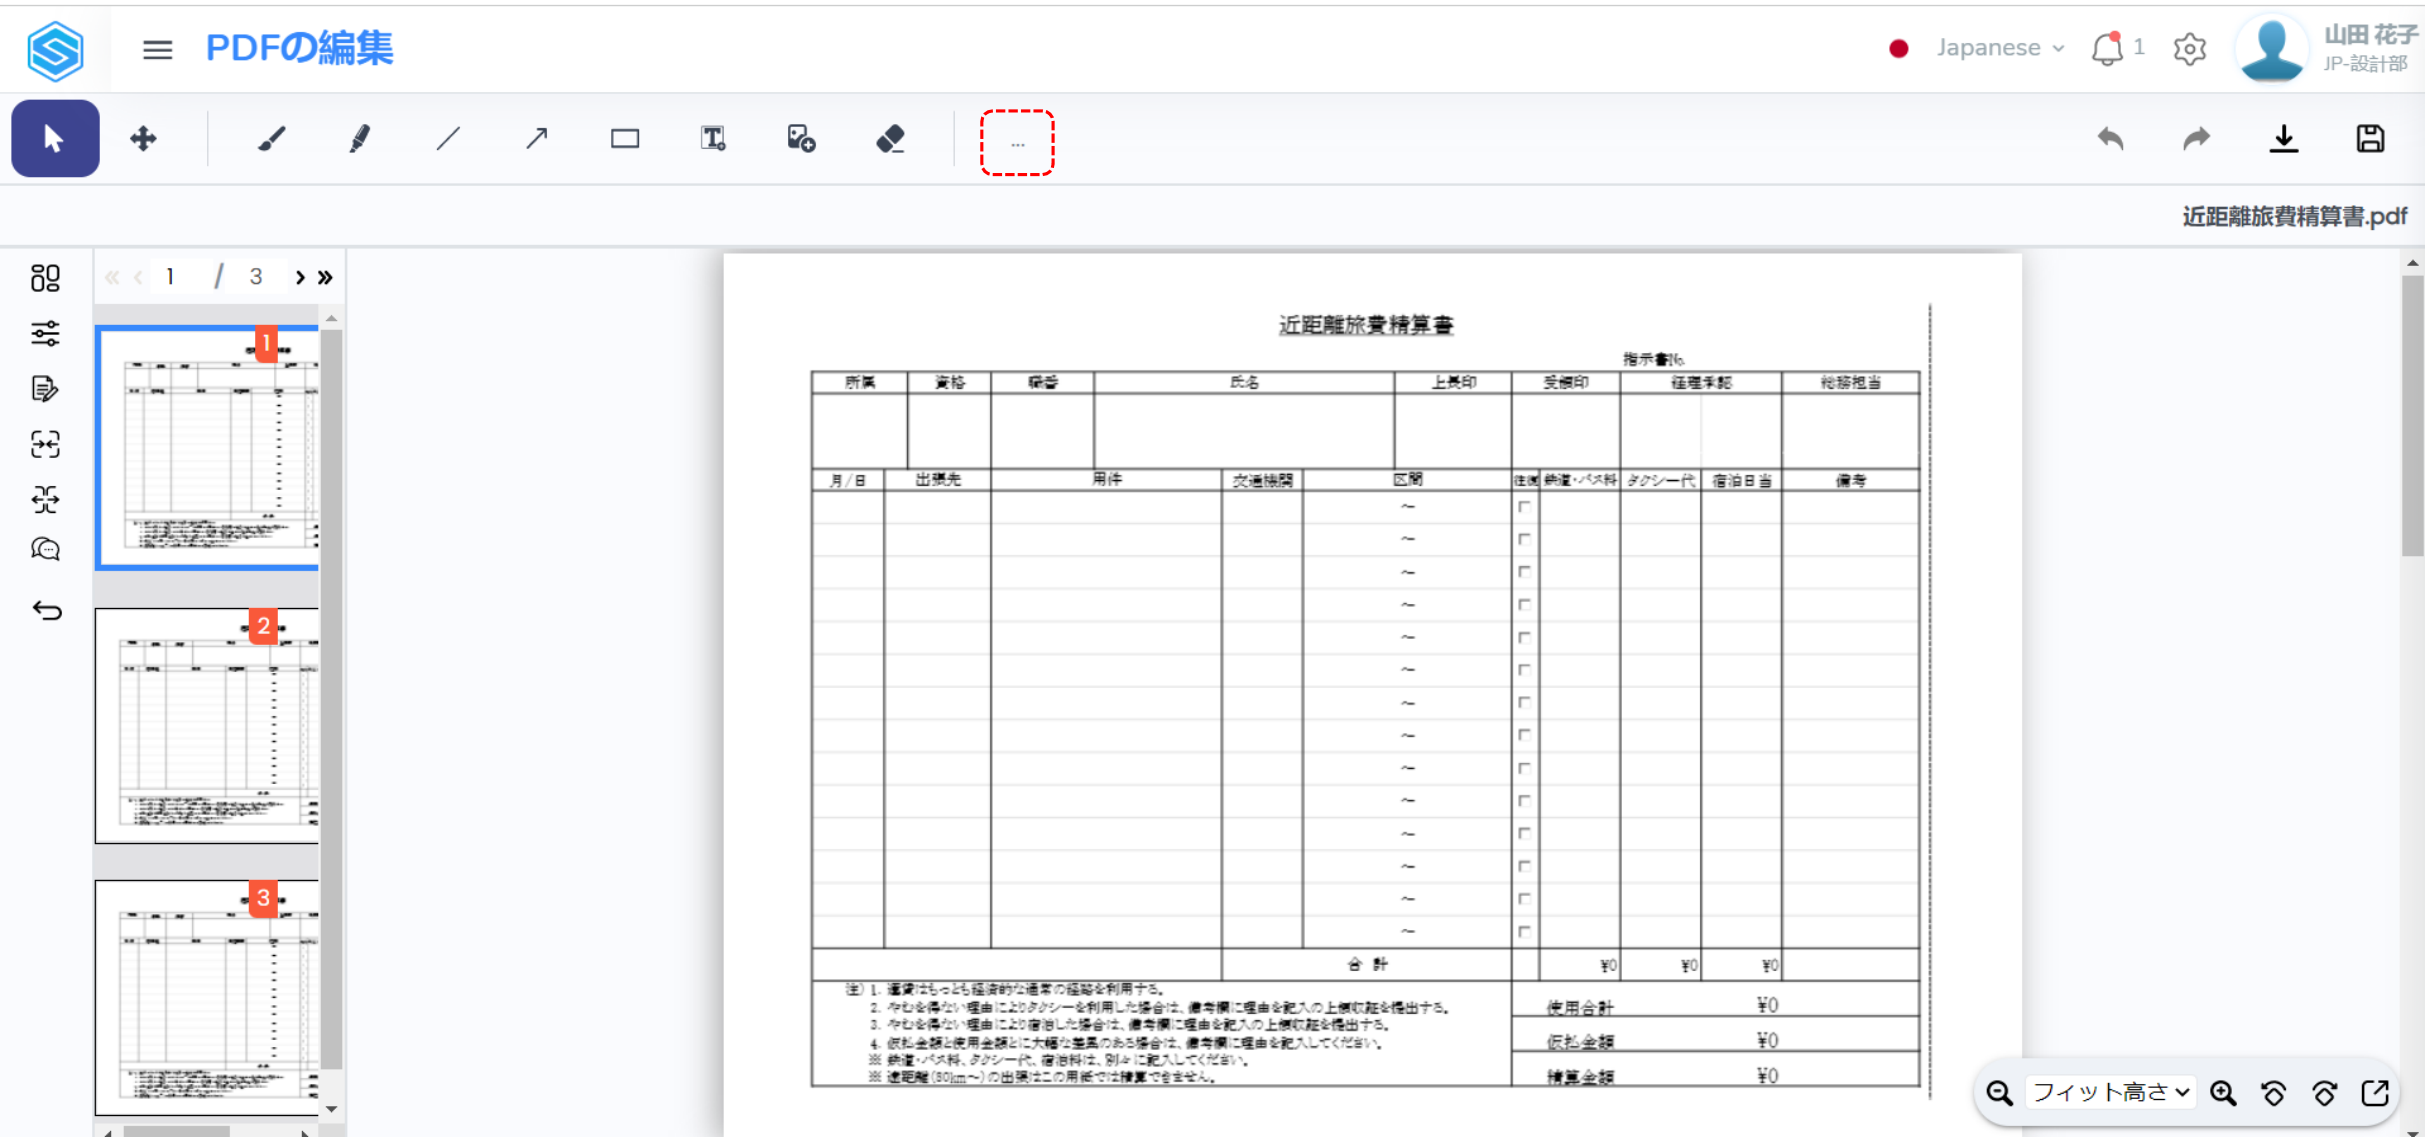
Task: Choose the arrow drawing tool
Action: coord(537,139)
